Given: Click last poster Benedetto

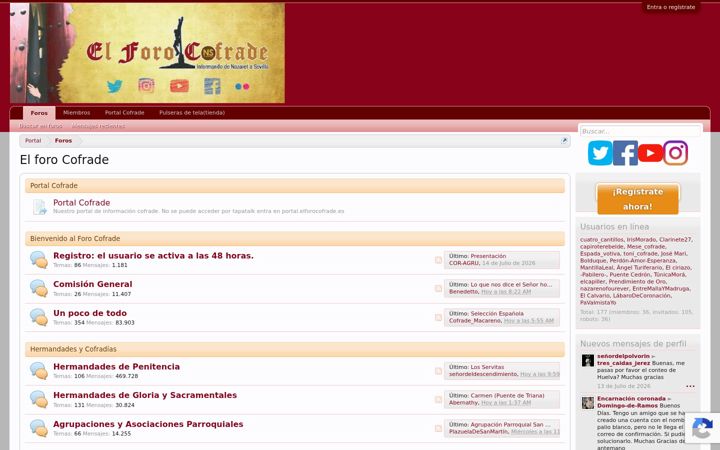Looking at the screenshot, I should (x=463, y=292).
